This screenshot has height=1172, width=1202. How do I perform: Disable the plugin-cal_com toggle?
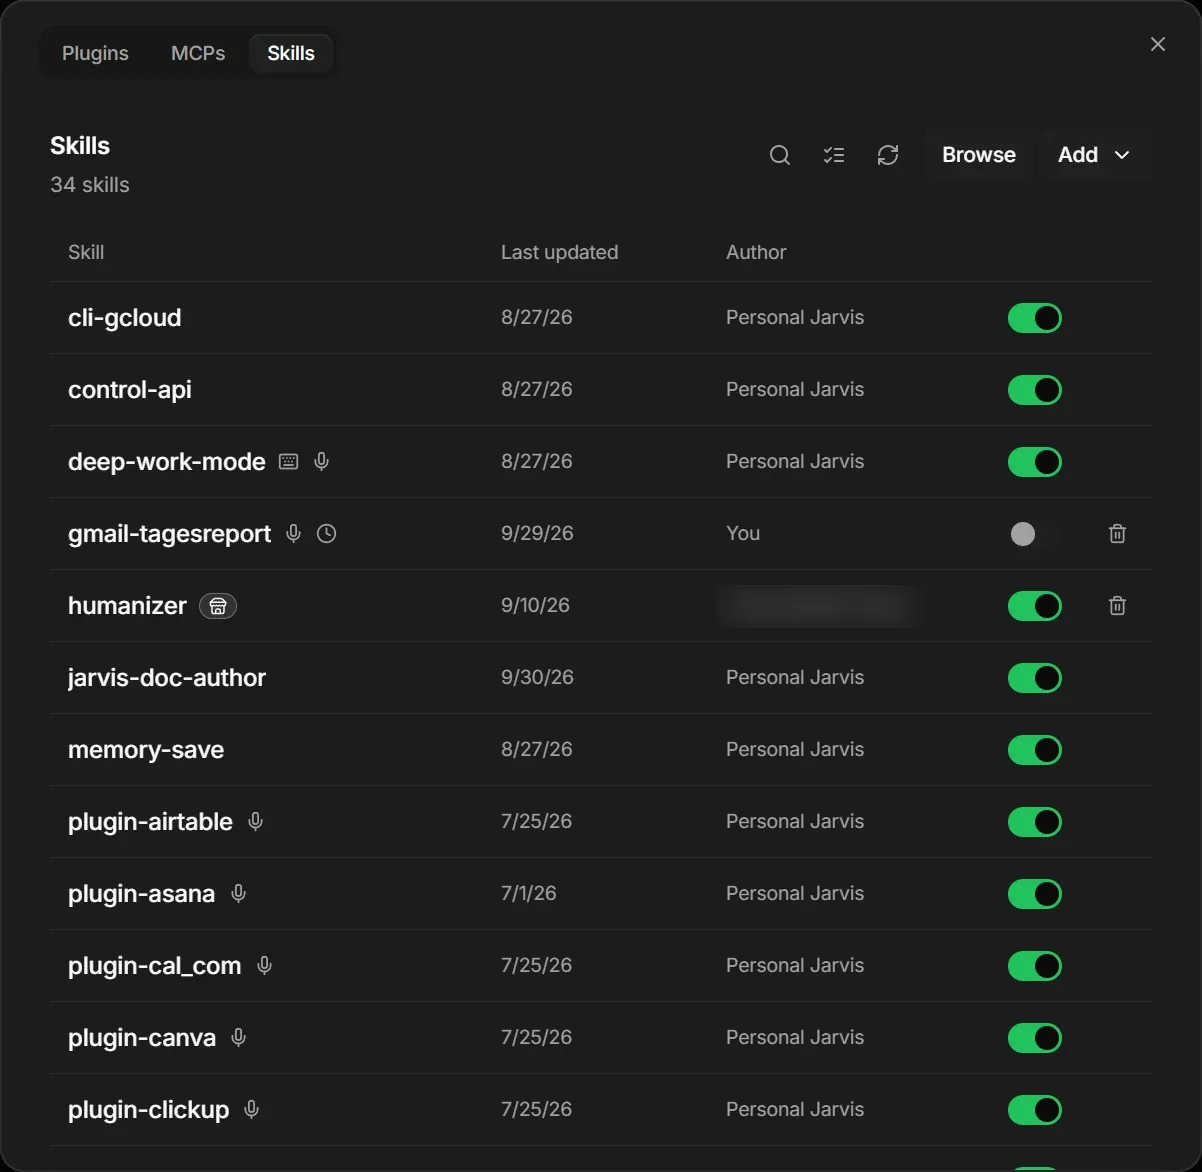click(x=1035, y=966)
